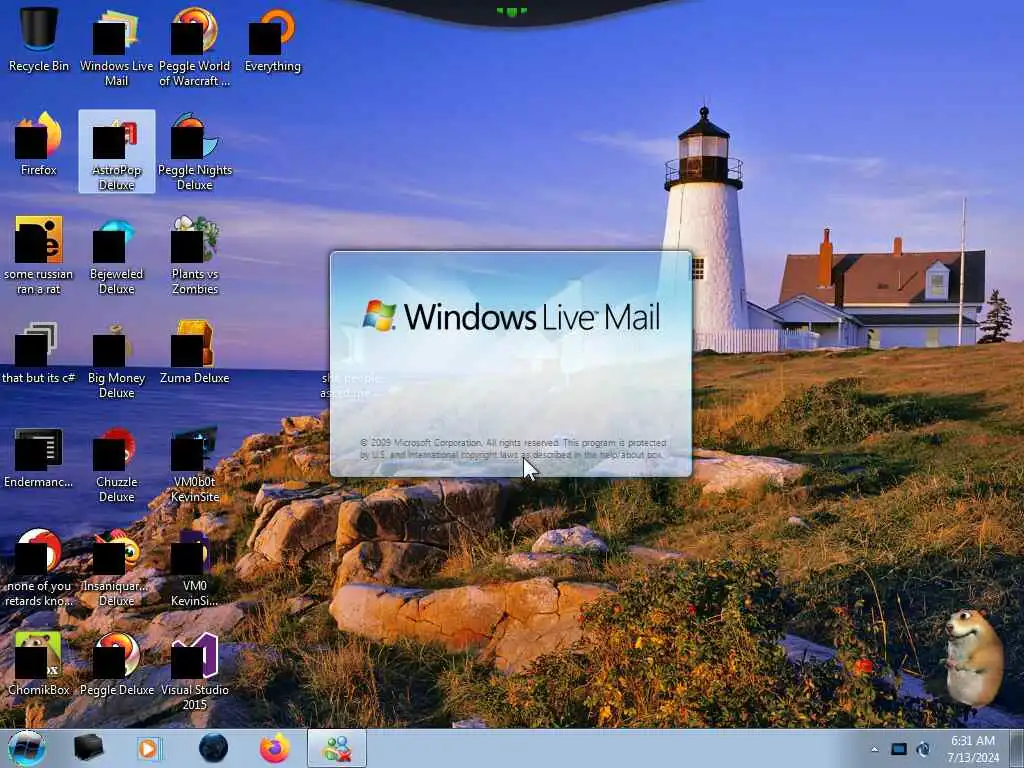Click the Windows Live Mail splash screen
The width and height of the screenshot is (1024, 768).
pos(511,364)
